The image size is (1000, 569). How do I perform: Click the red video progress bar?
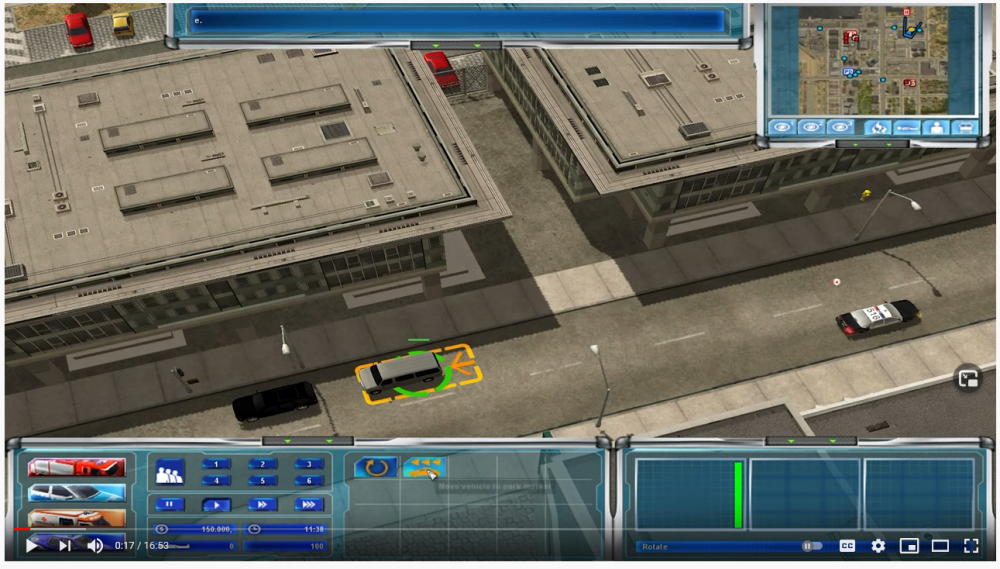(x=22, y=529)
